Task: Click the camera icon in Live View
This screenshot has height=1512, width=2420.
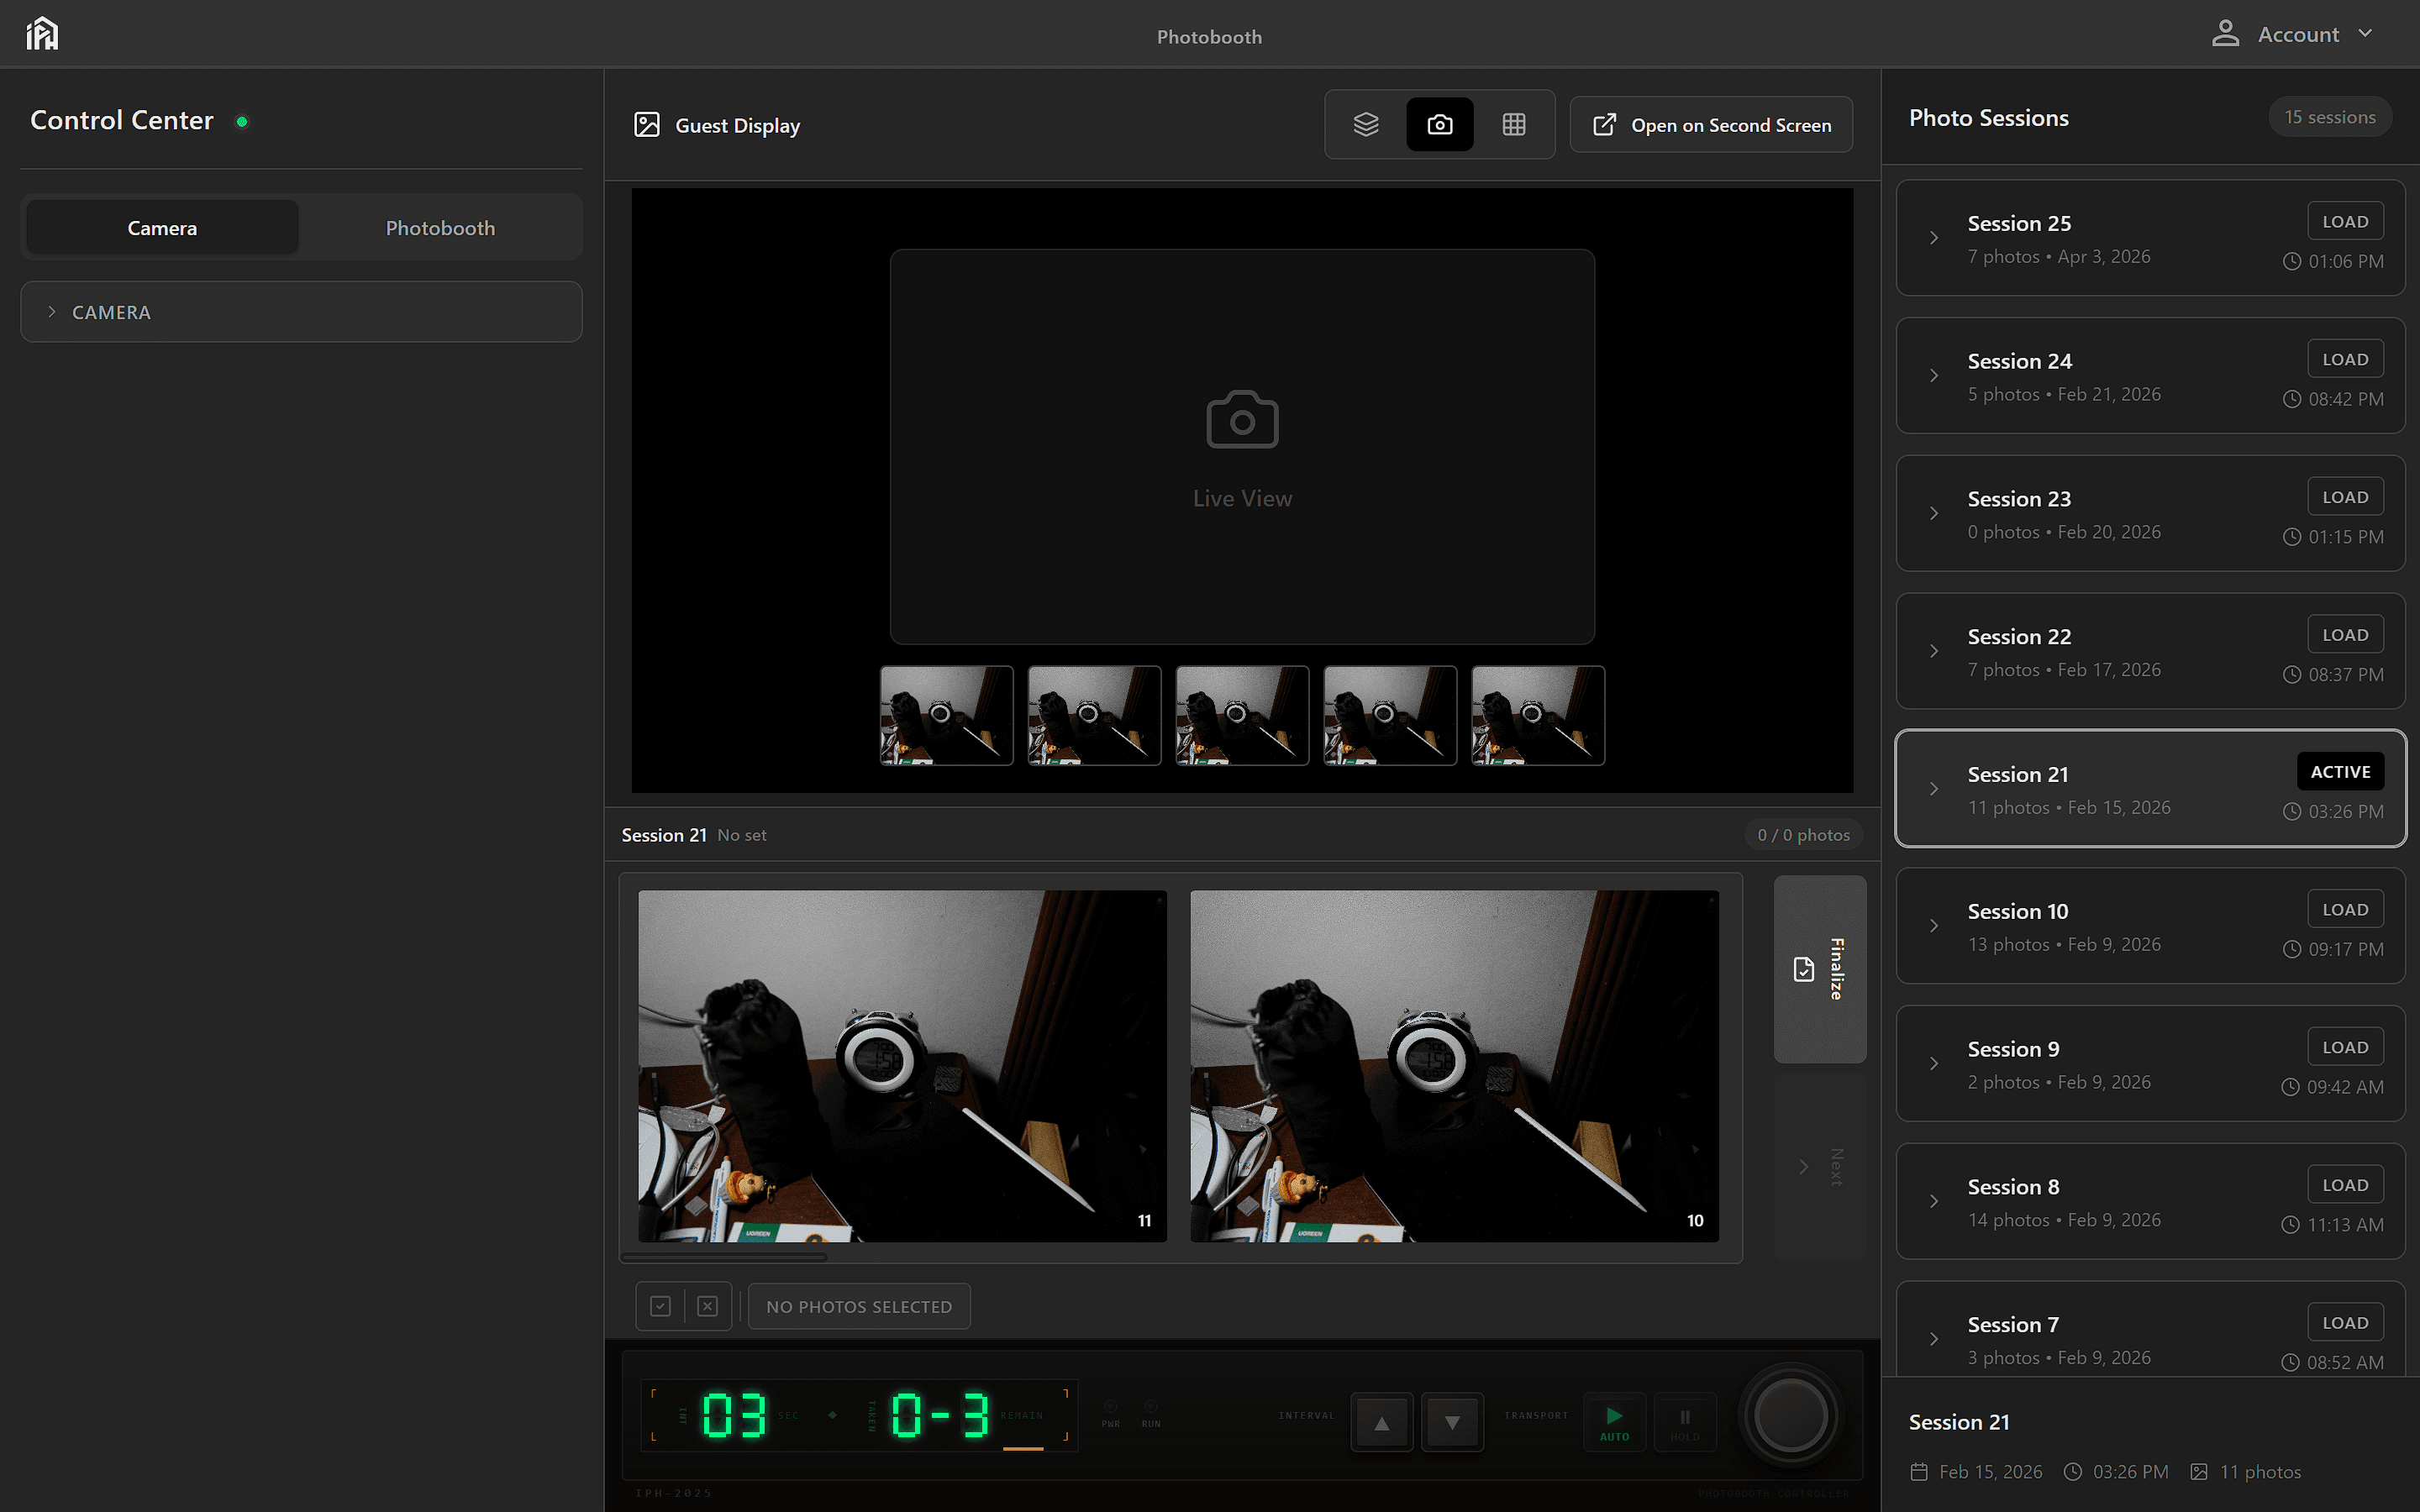Action: coord(1242,420)
